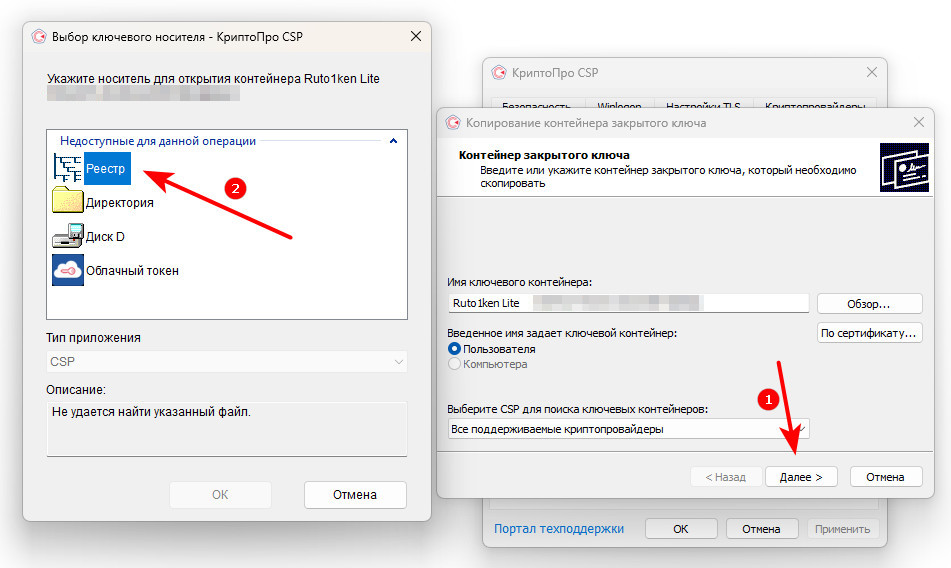The height and width of the screenshot is (568, 951).
Task: Select the Реестр registry icon
Action: click(68, 169)
